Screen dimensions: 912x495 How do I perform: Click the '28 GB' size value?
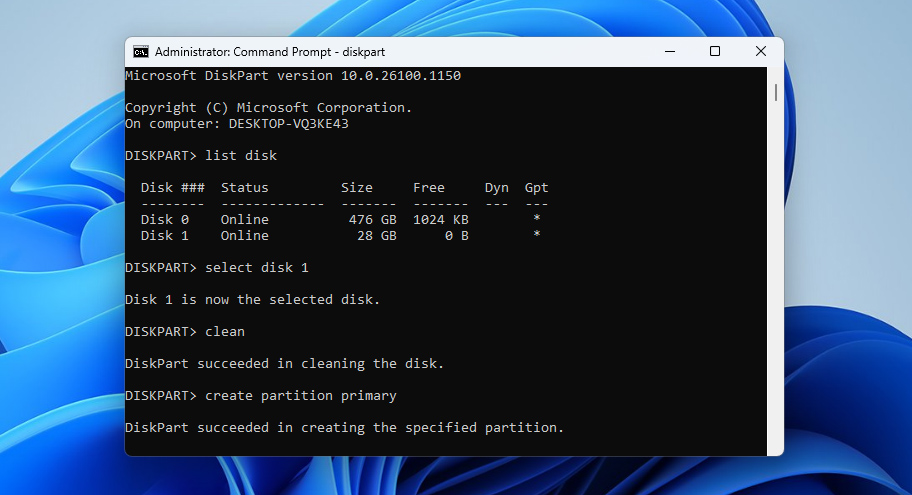pyautogui.click(x=377, y=236)
